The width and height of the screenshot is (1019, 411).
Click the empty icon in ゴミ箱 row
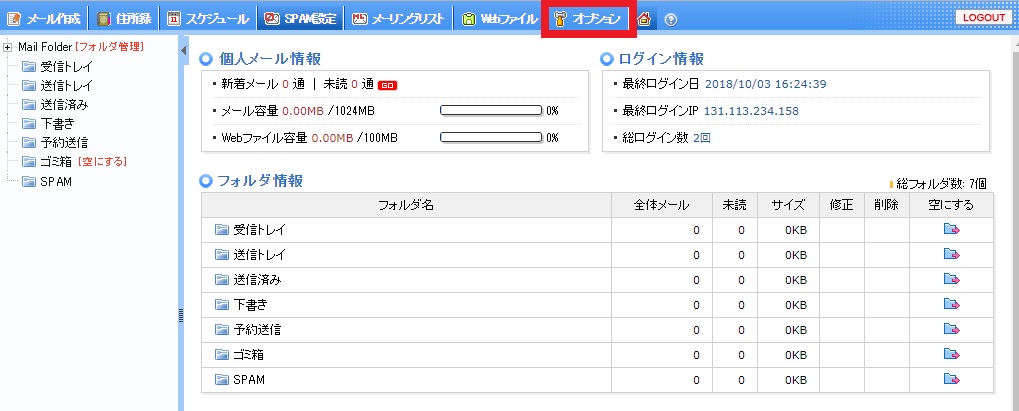click(951, 355)
